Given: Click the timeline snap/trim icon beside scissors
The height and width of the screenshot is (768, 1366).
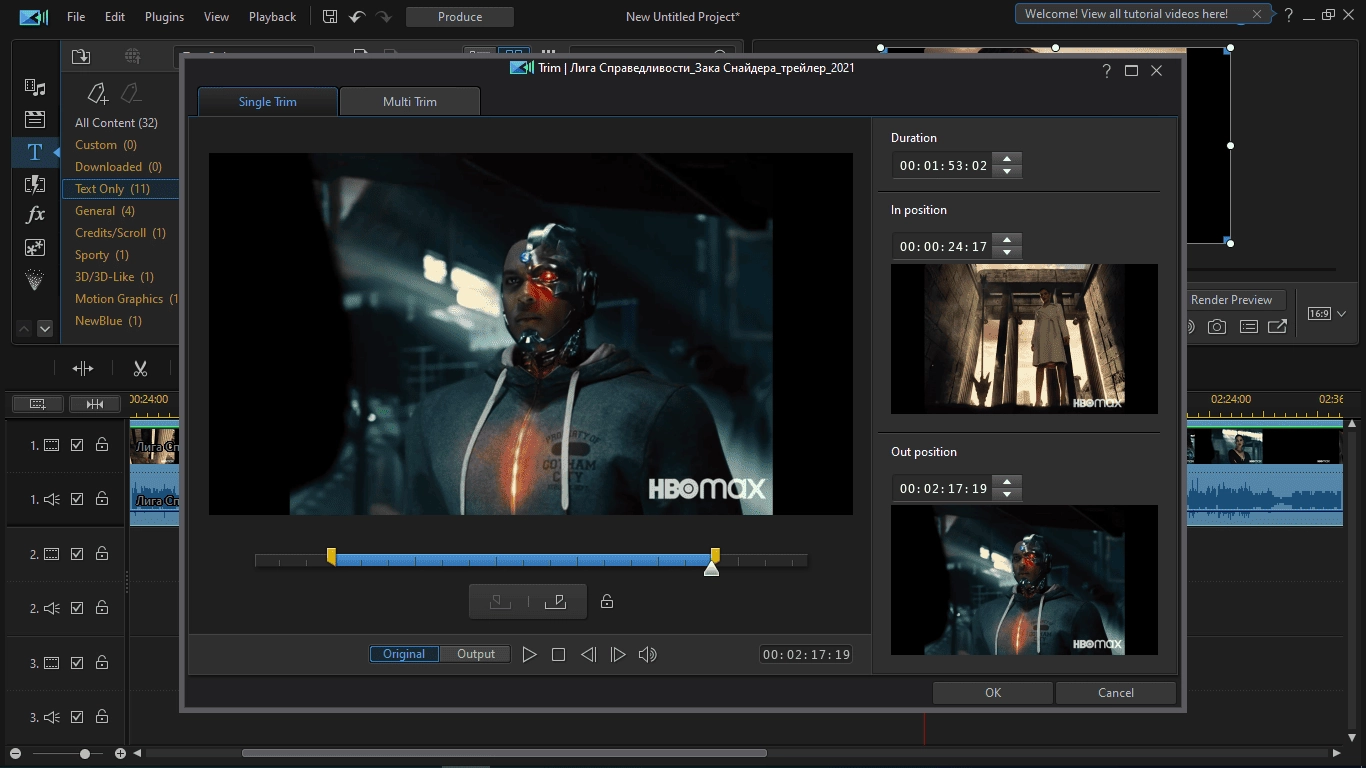Looking at the screenshot, I should click(x=83, y=369).
